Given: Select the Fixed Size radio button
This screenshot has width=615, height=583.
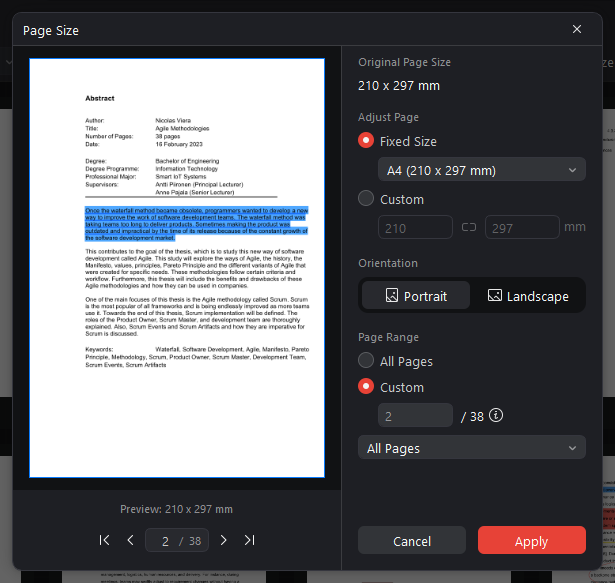Looking at the screenshot, I should 366,141.
